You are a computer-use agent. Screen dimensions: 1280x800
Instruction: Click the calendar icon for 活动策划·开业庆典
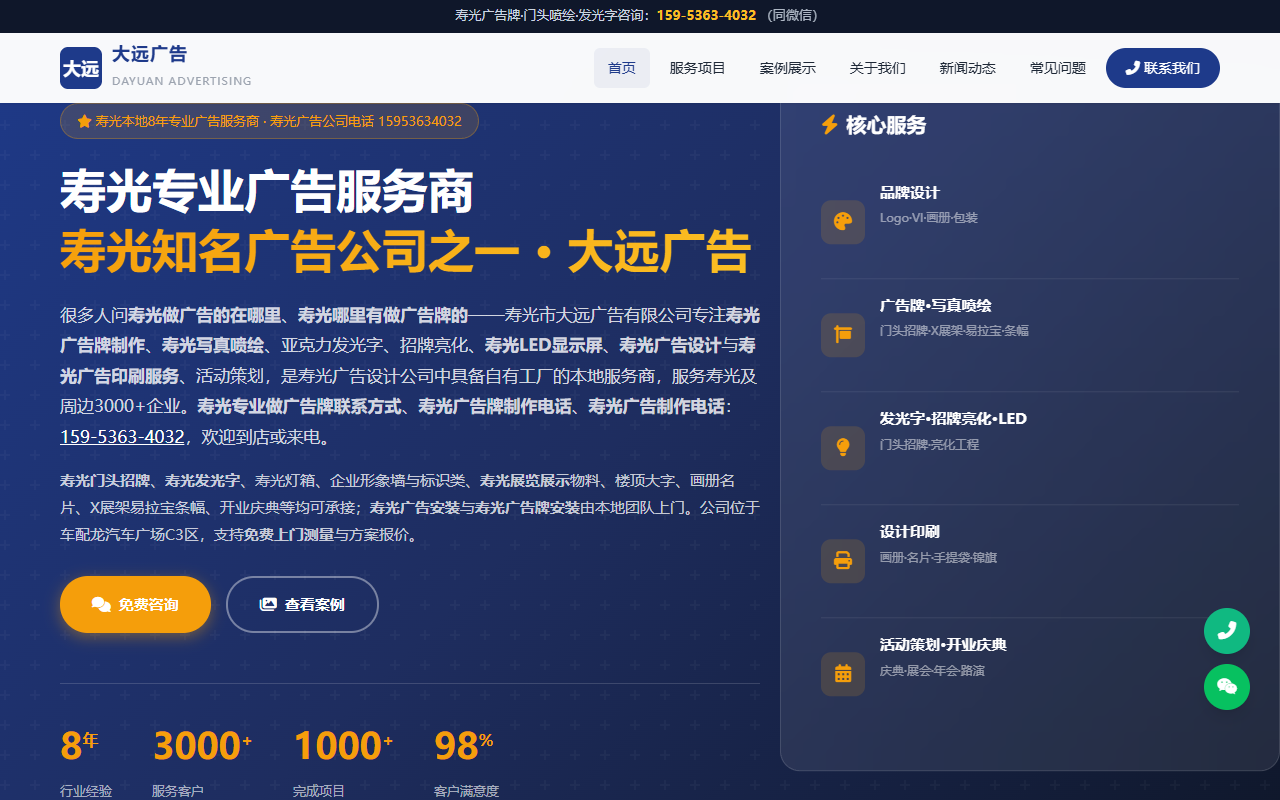coord(843,674)
